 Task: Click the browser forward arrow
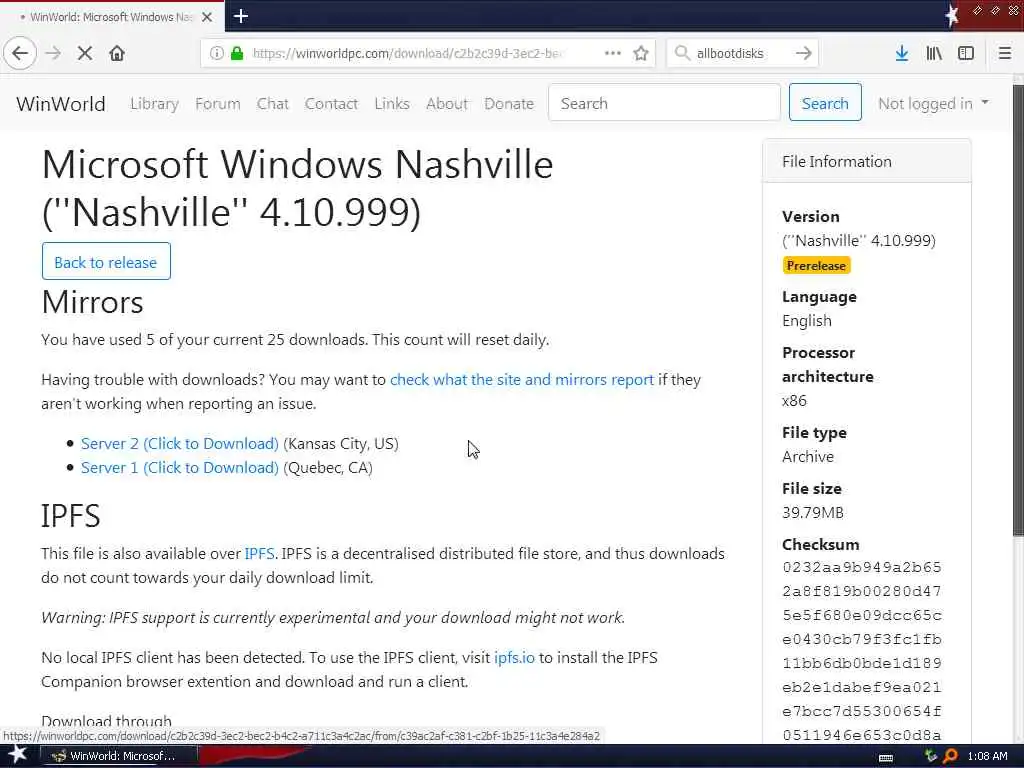54,53
